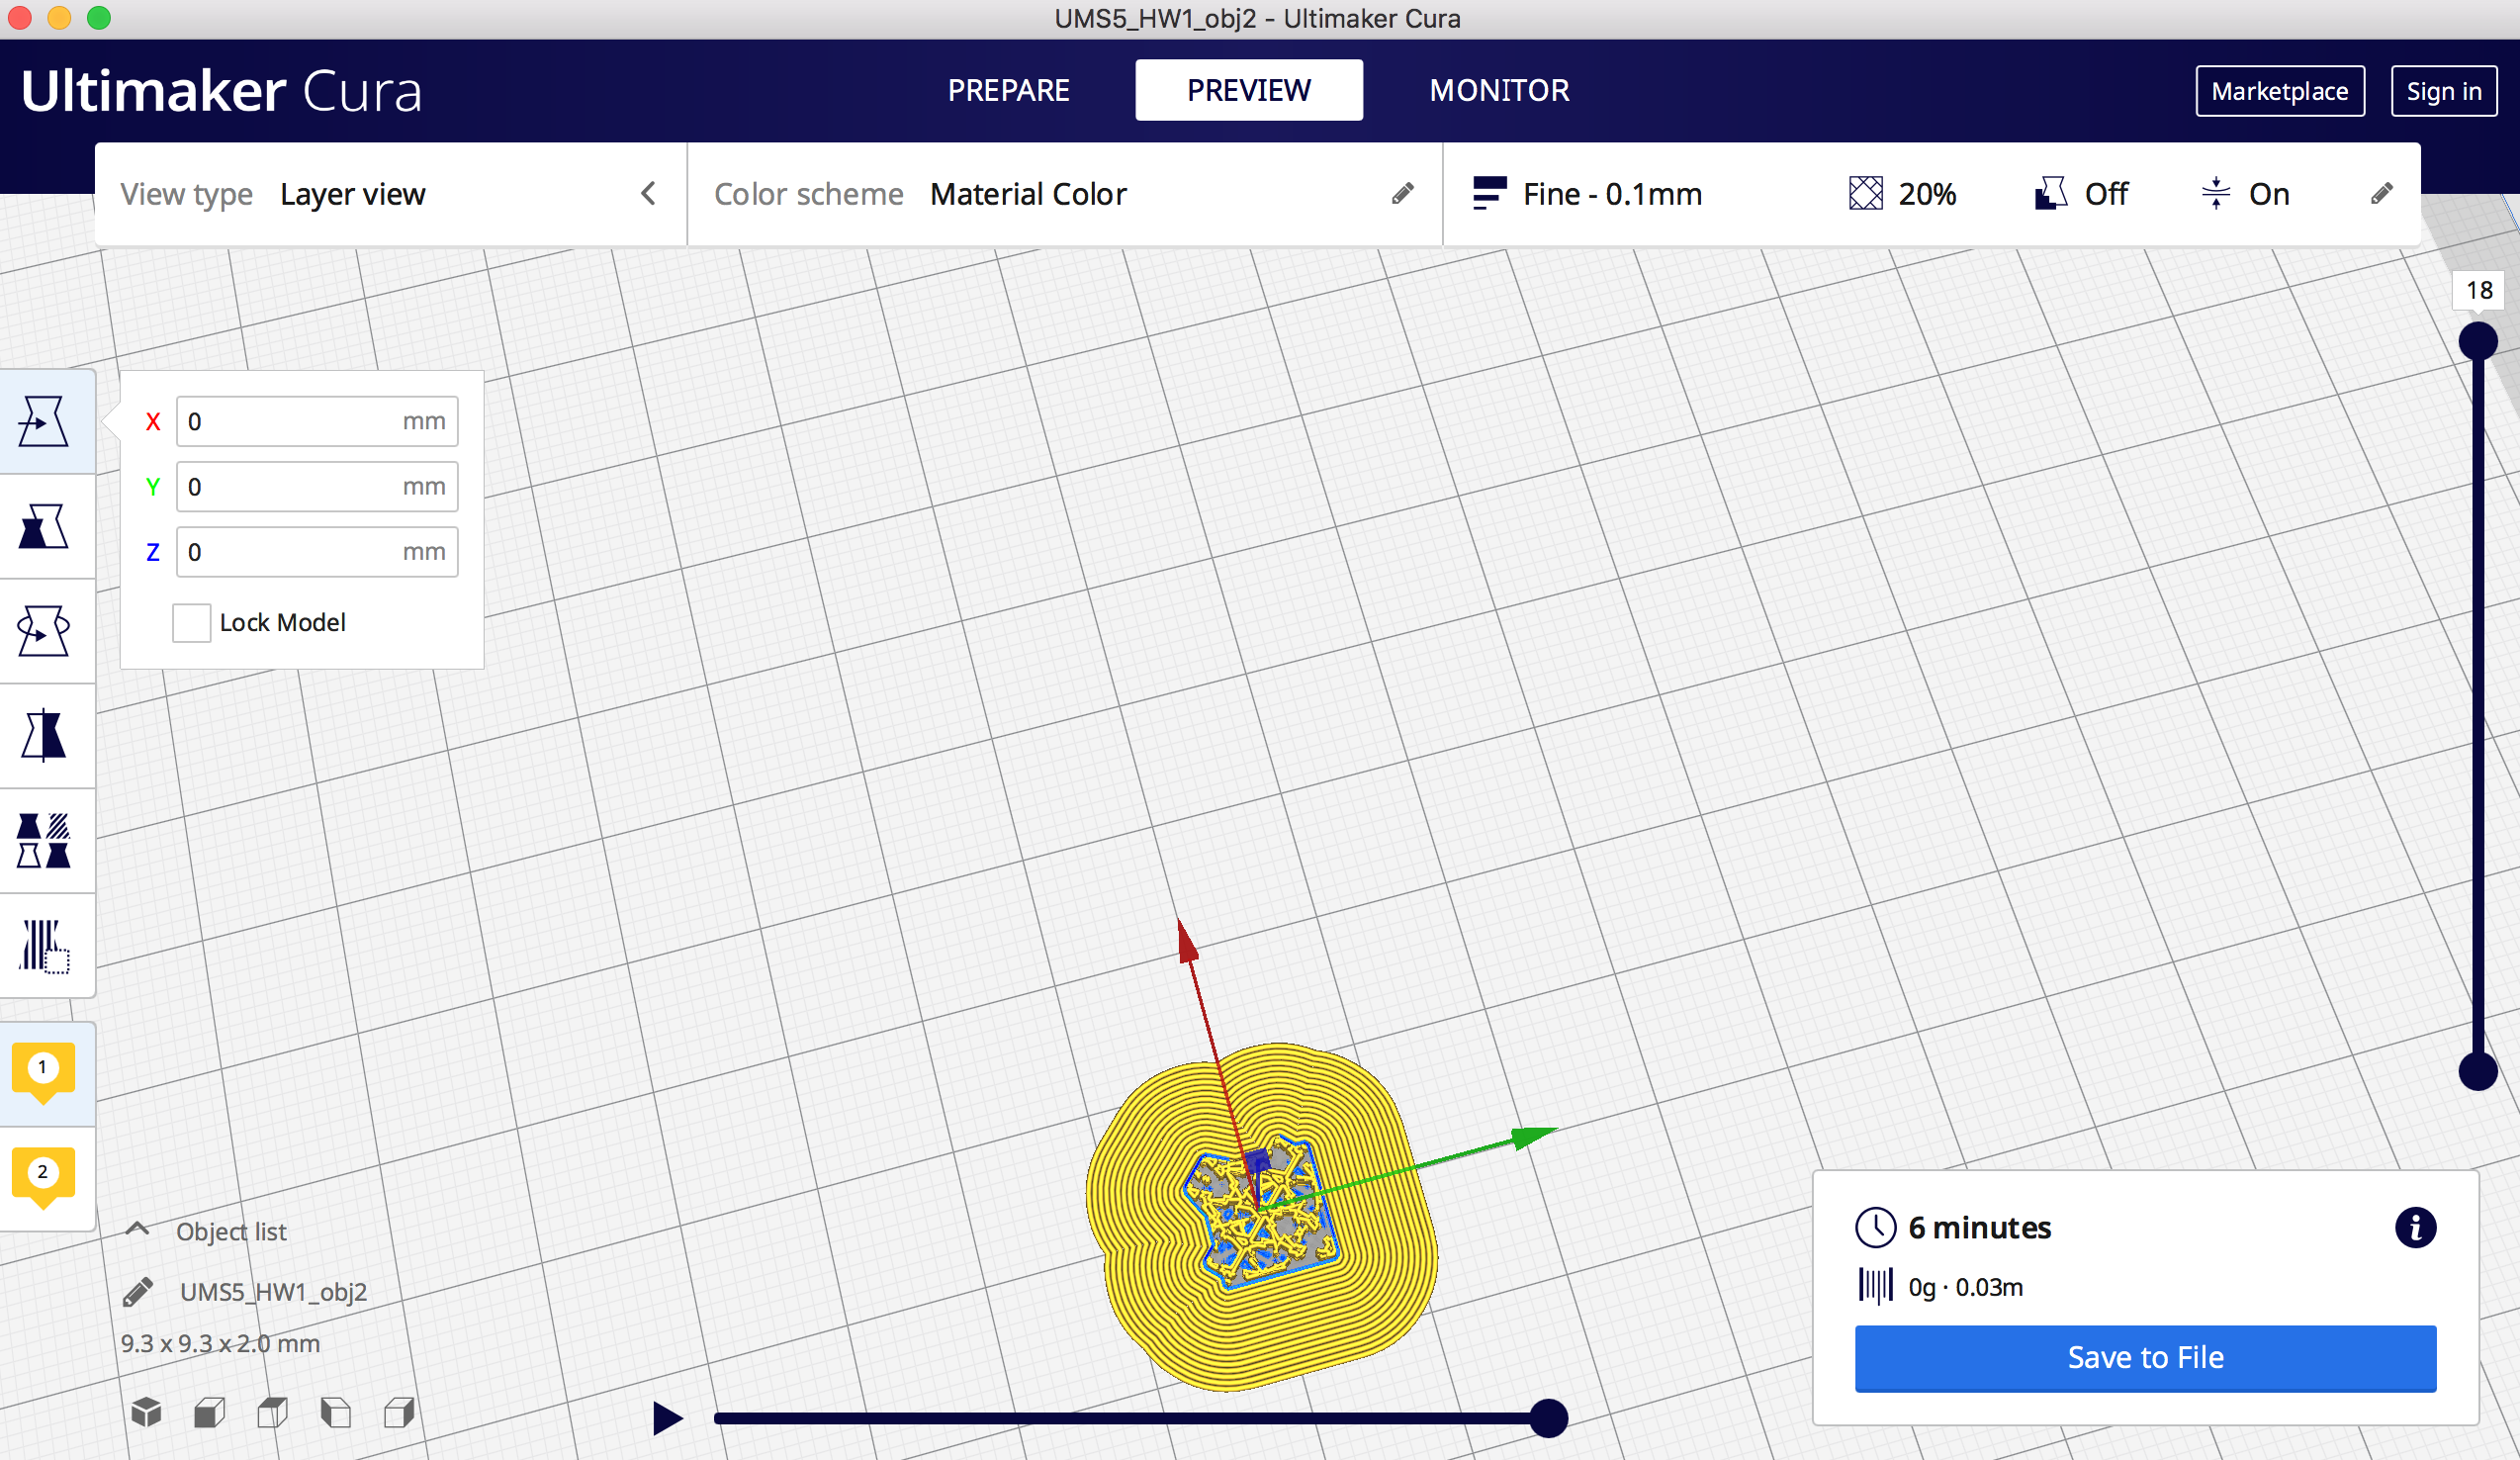Switch to front camera view
2520x1460 pixels.
209,1413
